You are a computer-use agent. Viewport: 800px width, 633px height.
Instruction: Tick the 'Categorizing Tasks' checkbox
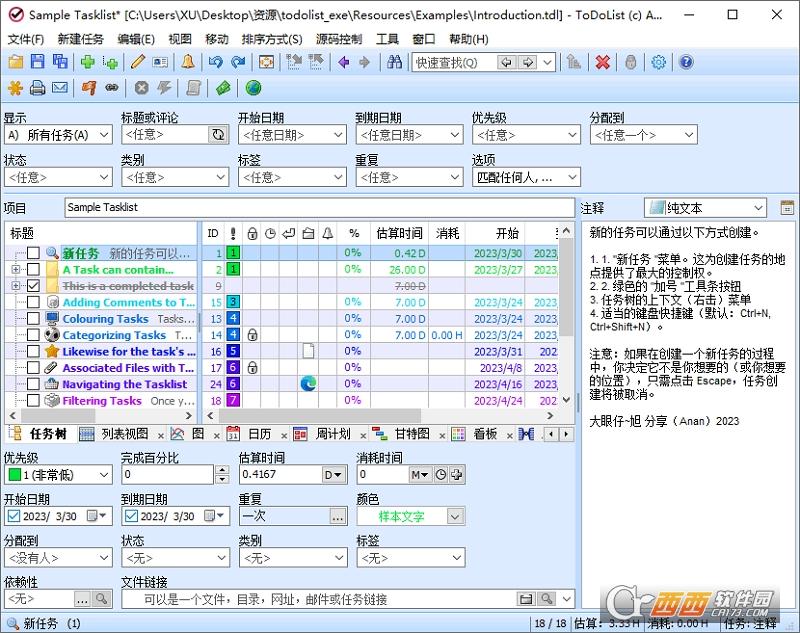(33, 335)
